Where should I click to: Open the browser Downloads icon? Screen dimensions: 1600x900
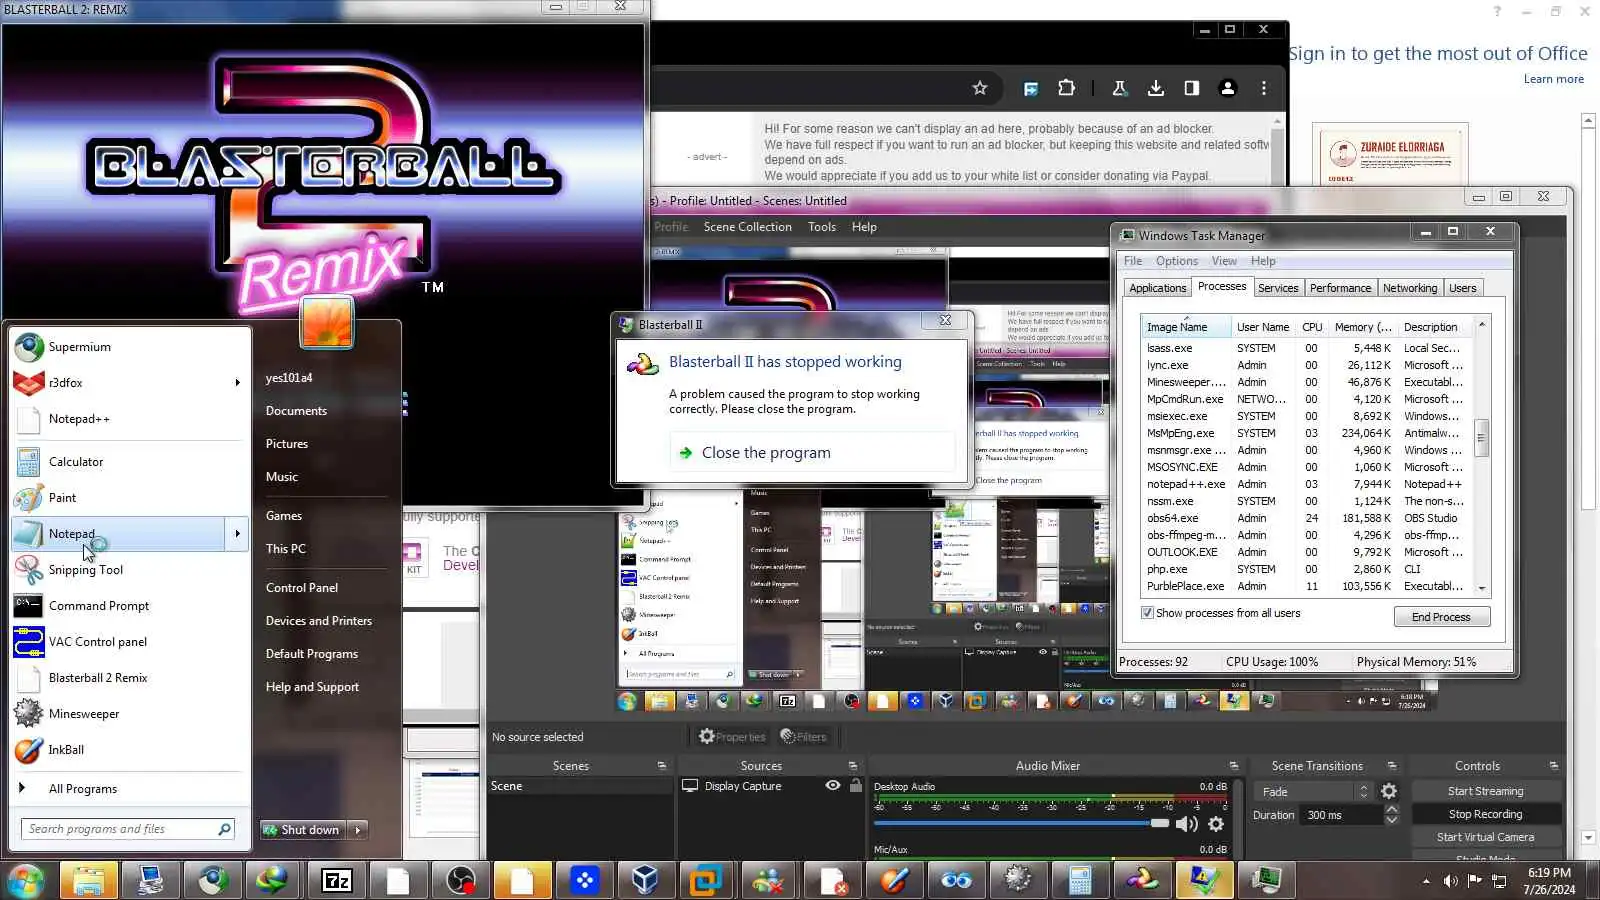tap(1156, 88)
